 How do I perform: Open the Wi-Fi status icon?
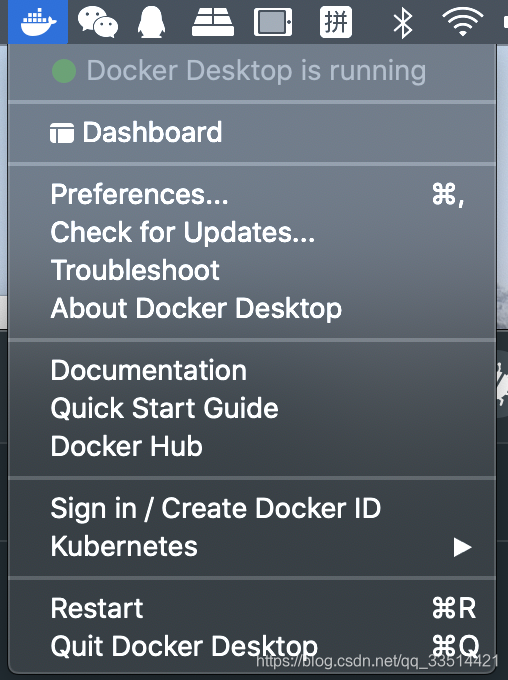(x=462, y=22)
